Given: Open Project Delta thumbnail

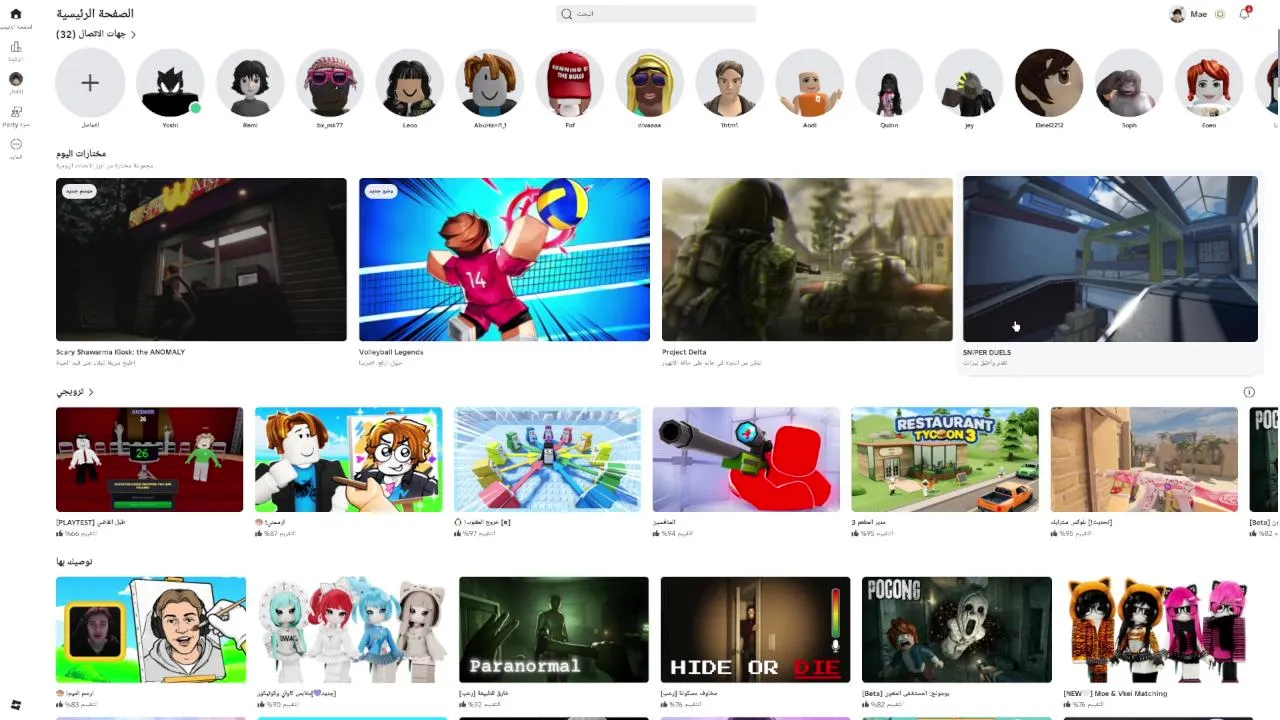Looking at the screenshot, I should pyautogui.click(x=807, y=260).
